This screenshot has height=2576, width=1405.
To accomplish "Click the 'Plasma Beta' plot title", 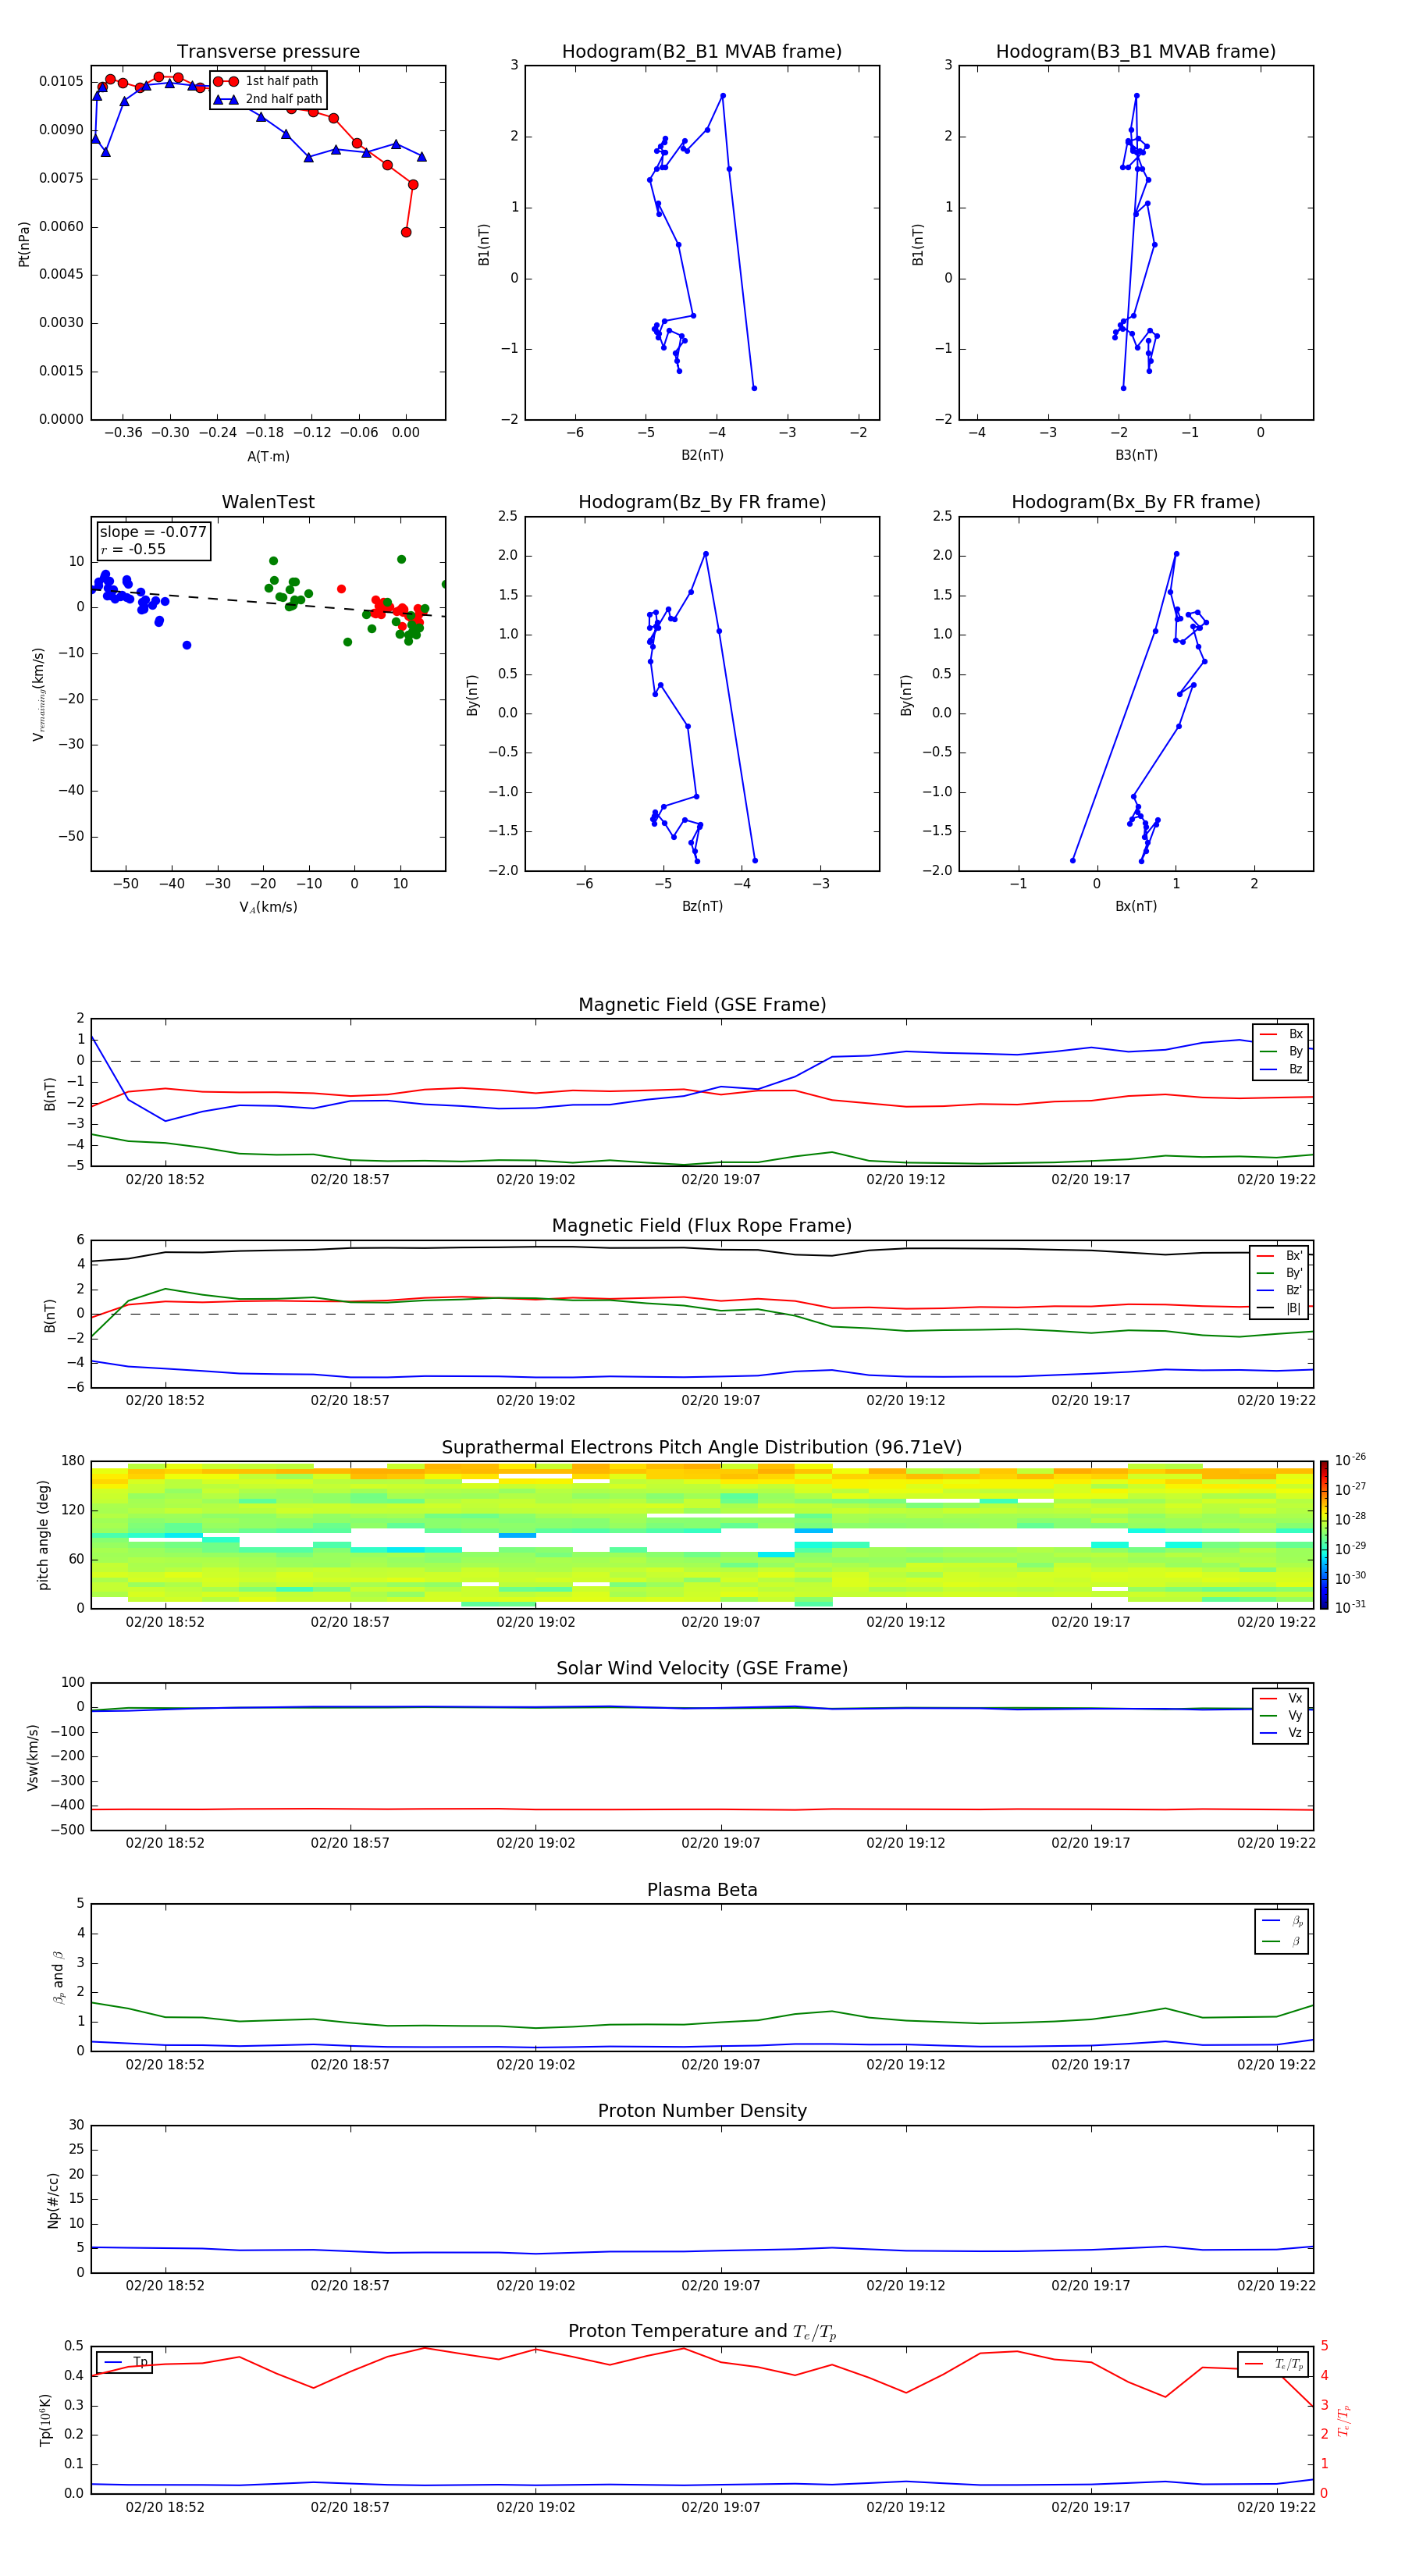I will point(702,1891).
